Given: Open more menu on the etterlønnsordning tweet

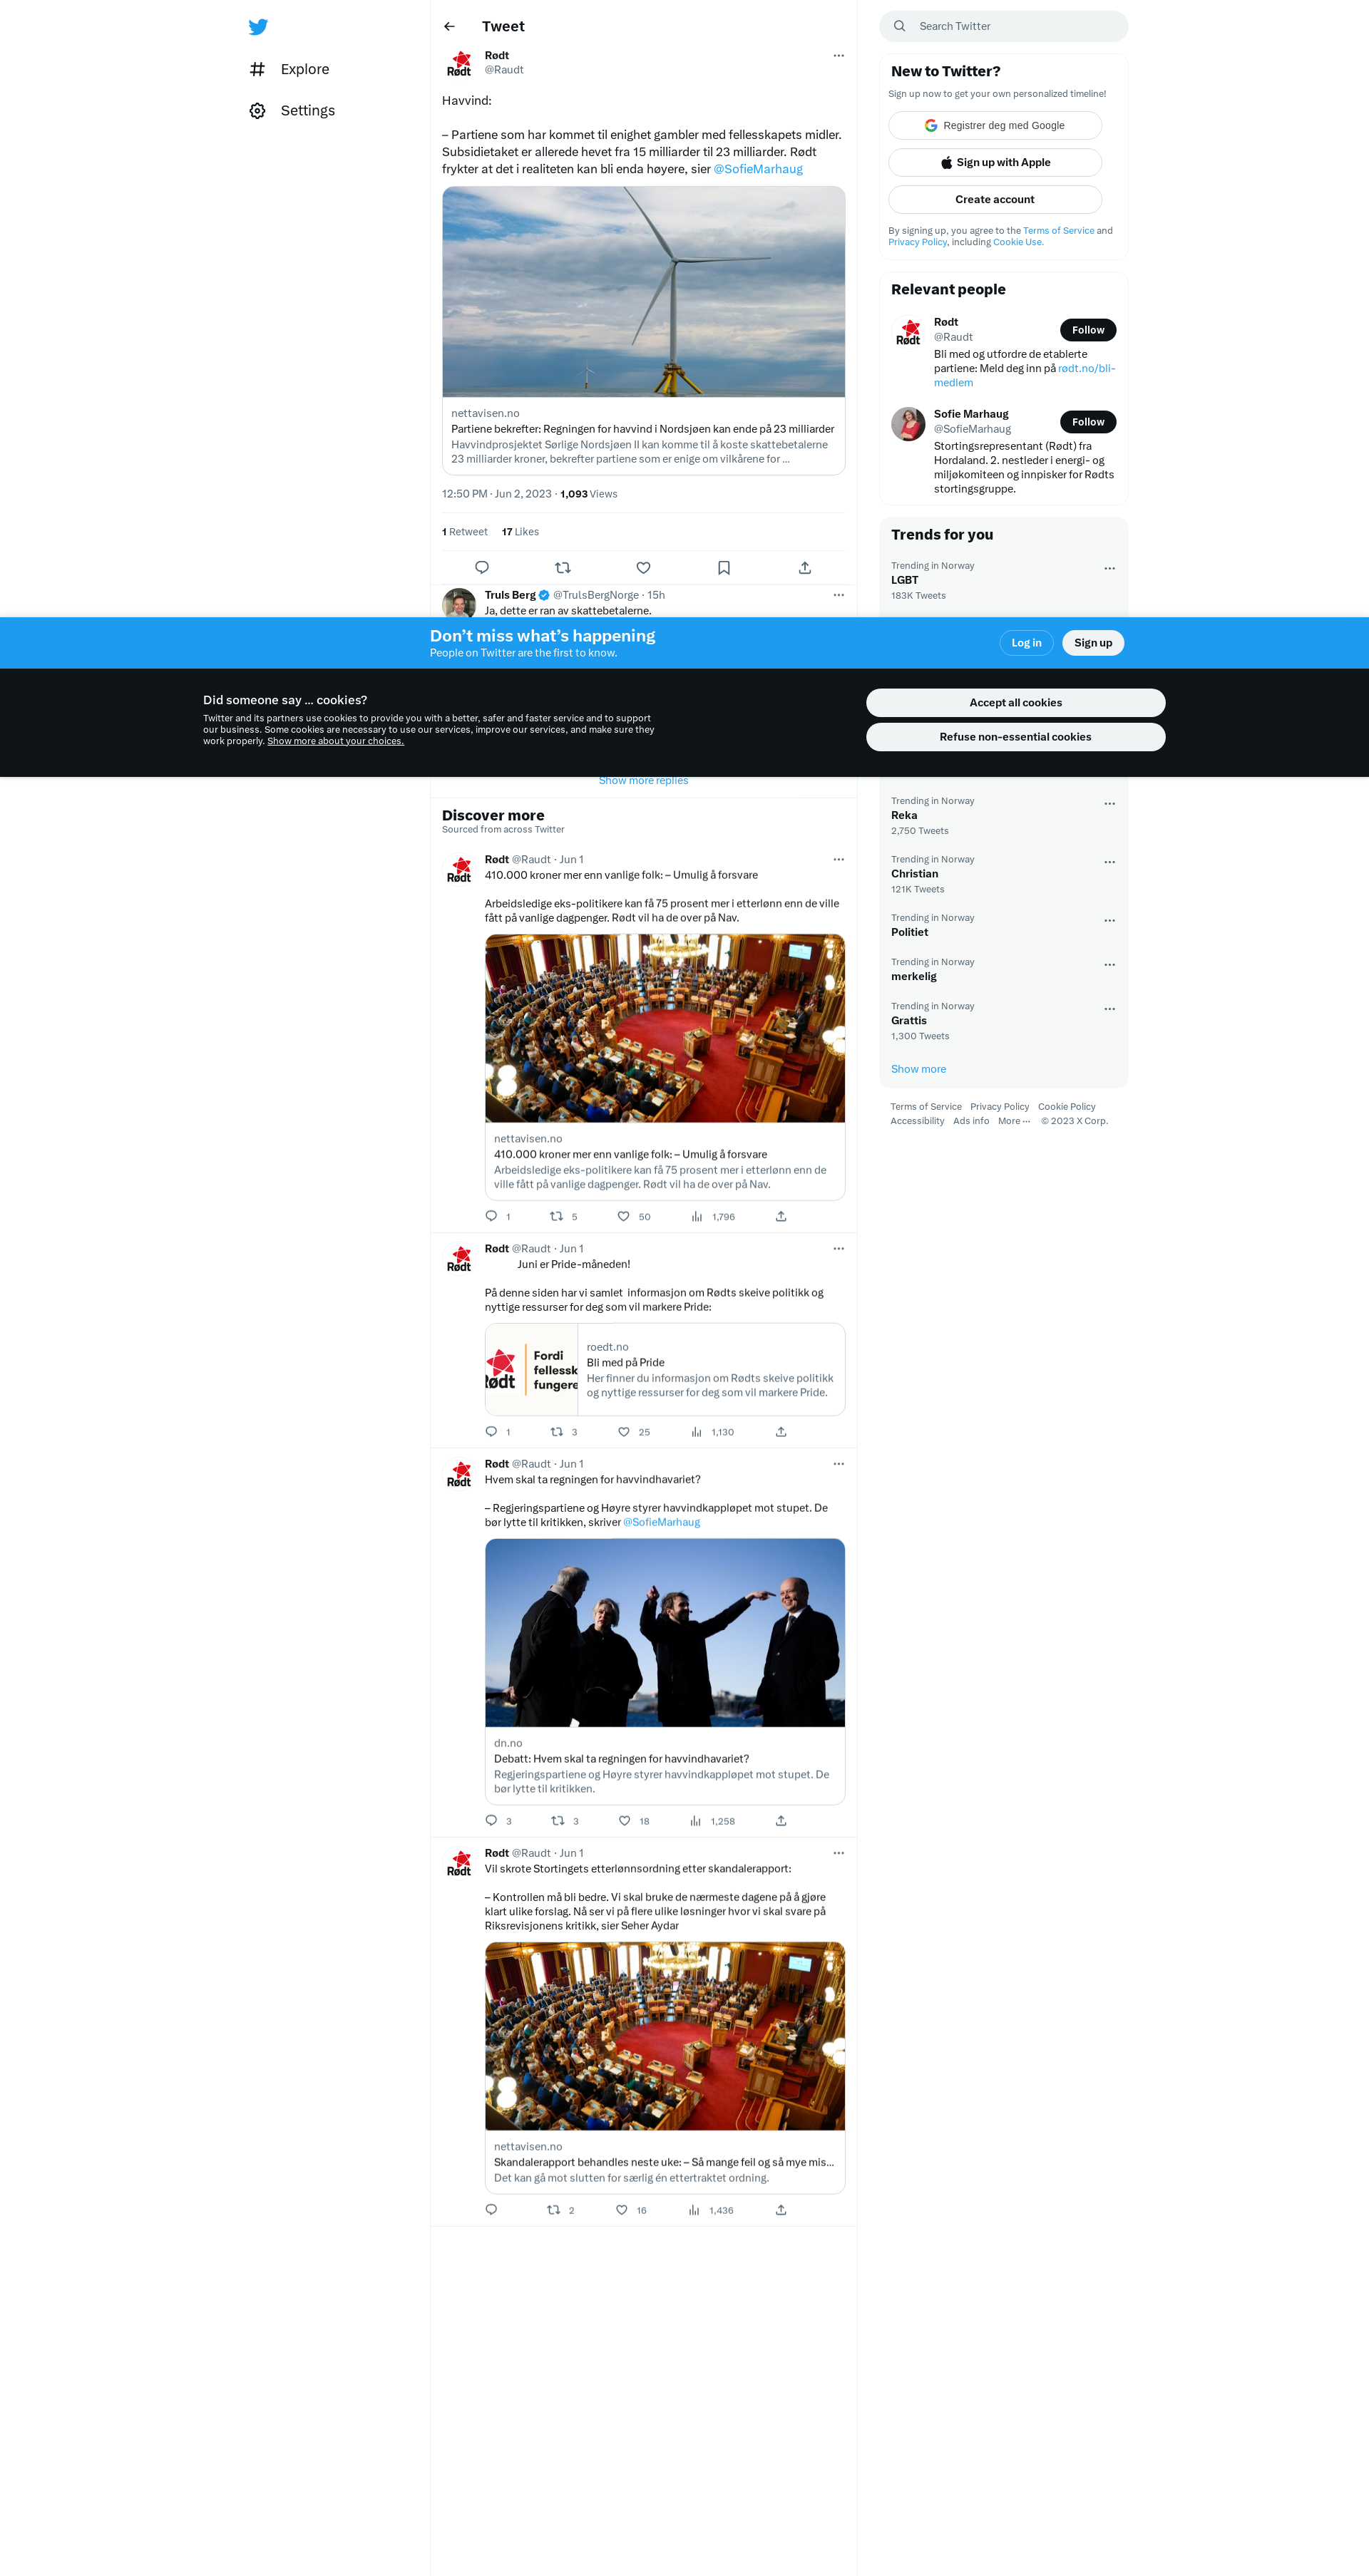Looking at the screenshot, I should 838,1854.
